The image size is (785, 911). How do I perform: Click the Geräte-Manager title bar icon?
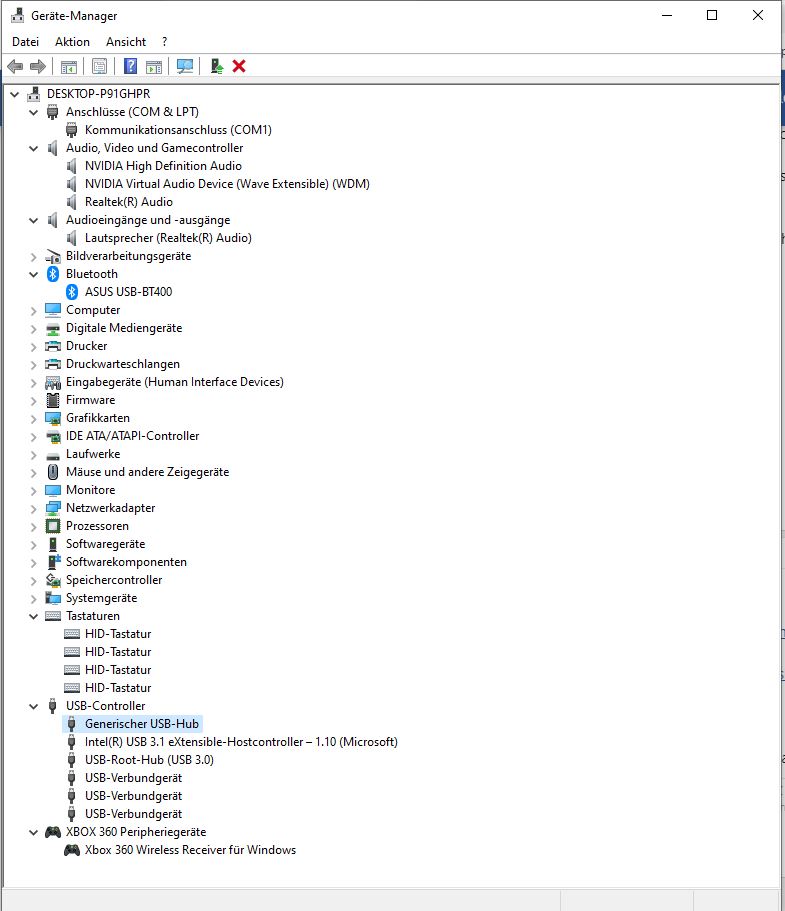coord(17,15)
